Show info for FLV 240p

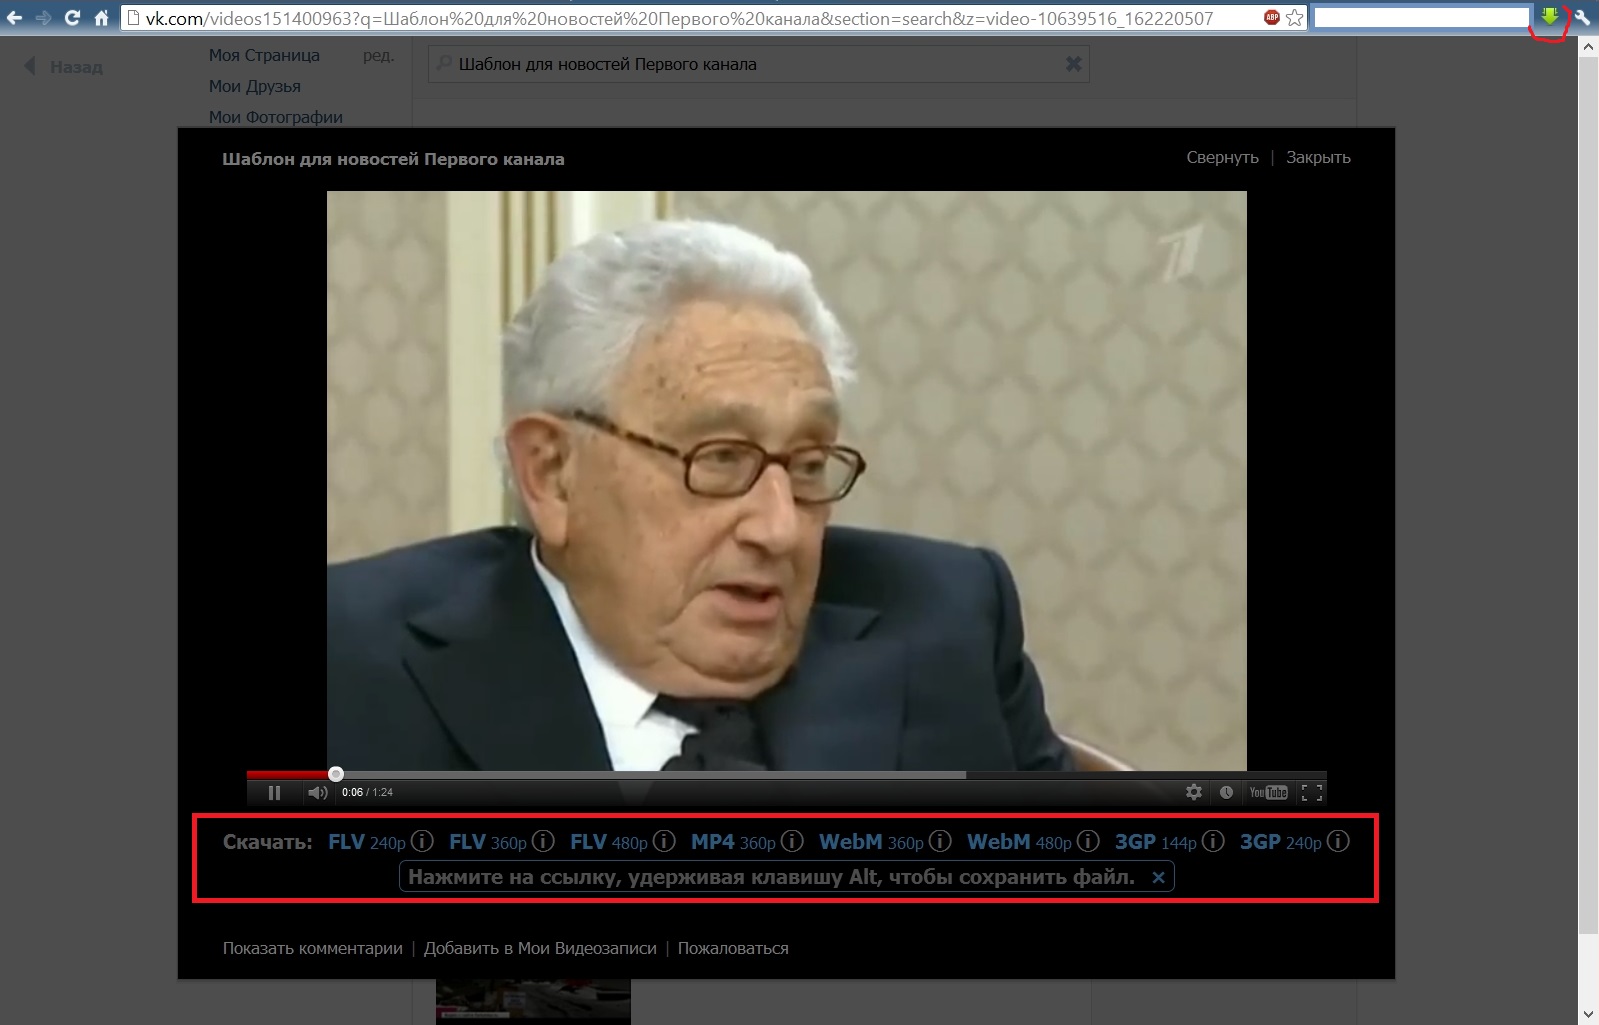point(422,841)
